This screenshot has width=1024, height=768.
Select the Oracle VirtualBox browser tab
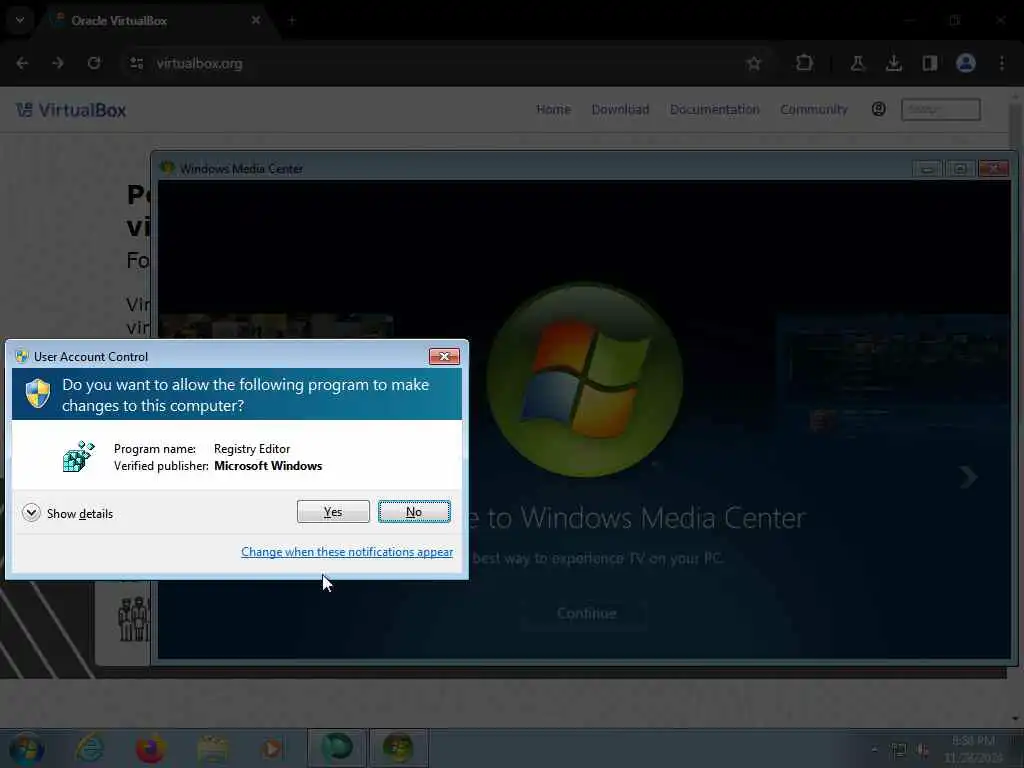pos(157,20)
